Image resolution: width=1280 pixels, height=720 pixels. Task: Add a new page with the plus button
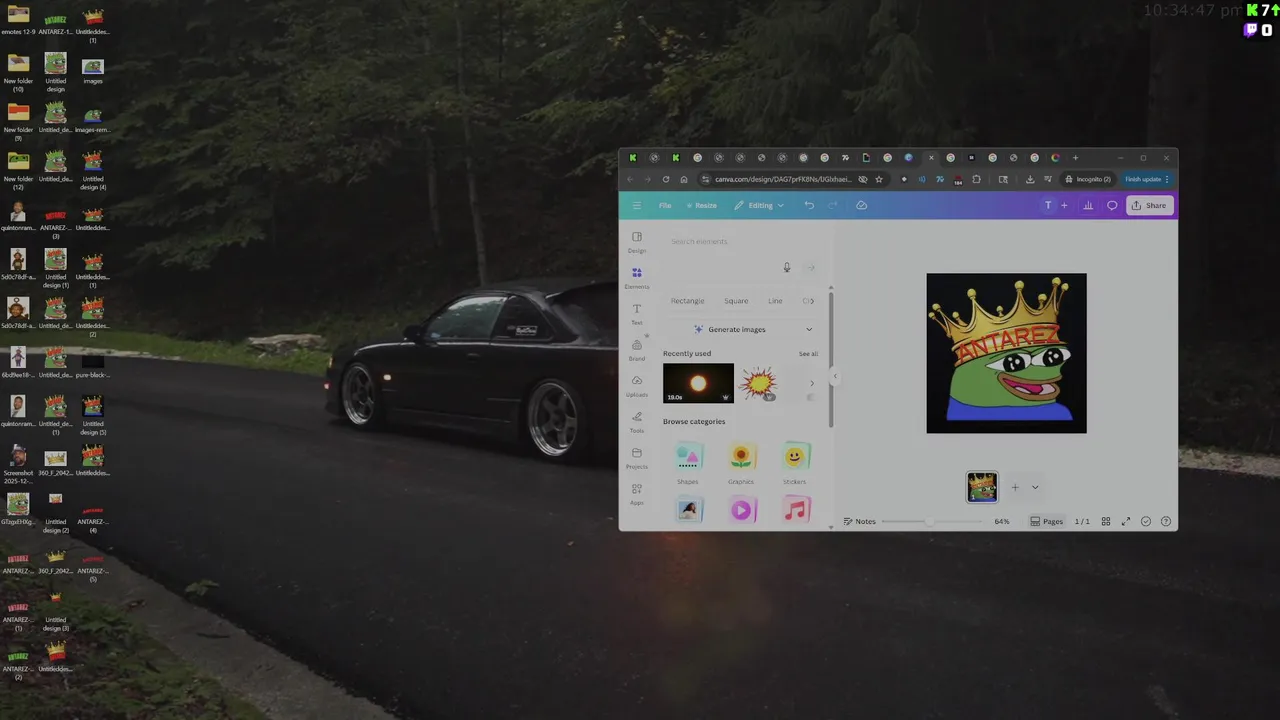tap(1015, 488)
